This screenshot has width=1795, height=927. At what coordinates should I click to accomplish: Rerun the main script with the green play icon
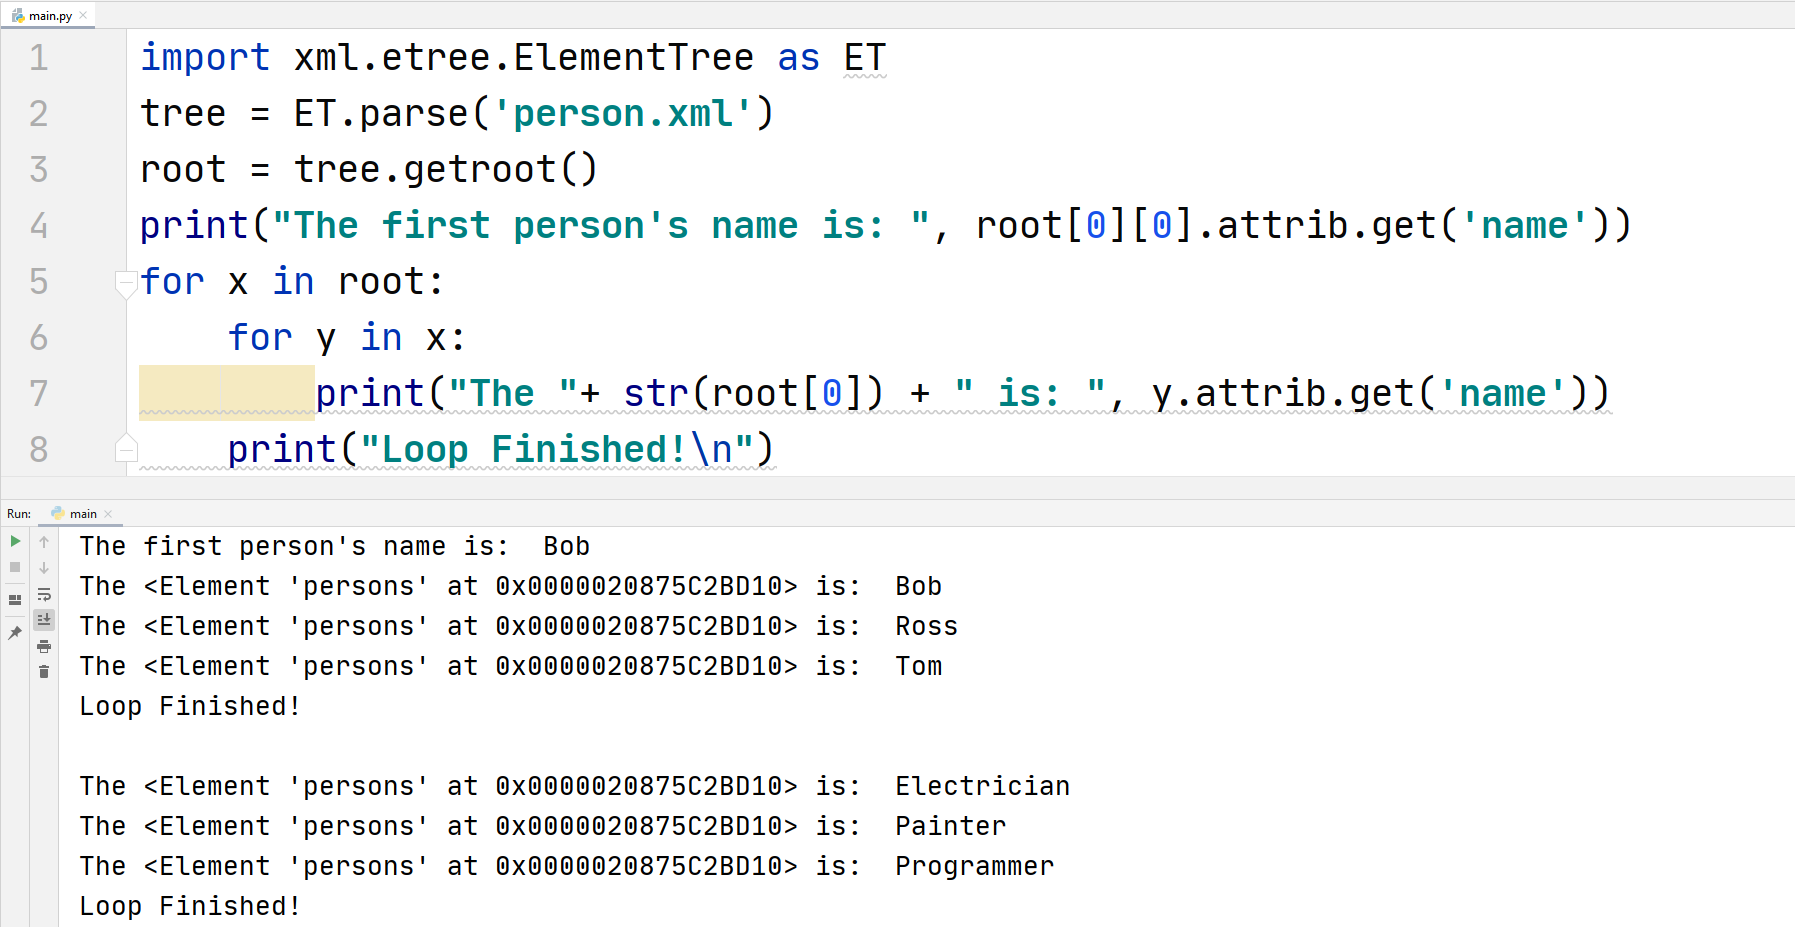pyautogui.click(x=15, y=542)
